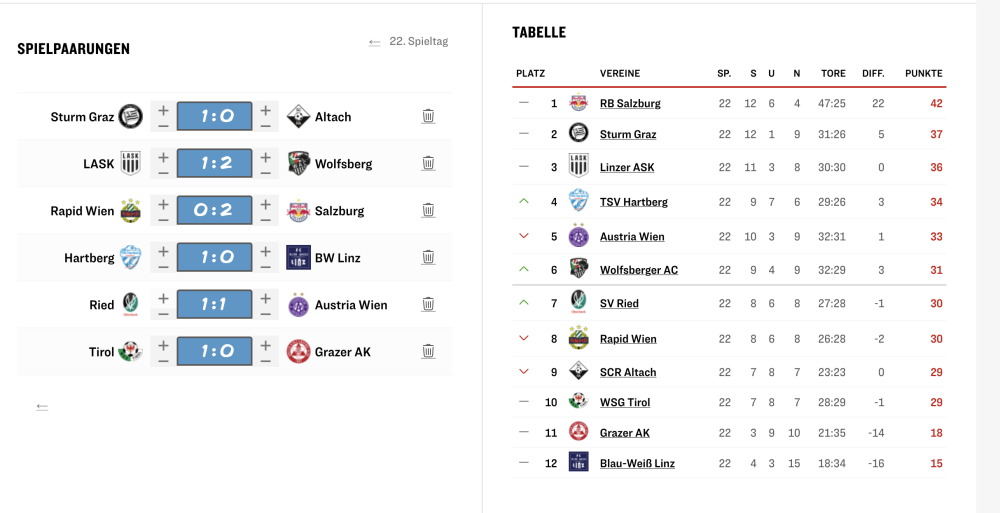Clear the Hartberg vs BW Linz score
This screenshot has height=513, width=1000.
[428, 257]
